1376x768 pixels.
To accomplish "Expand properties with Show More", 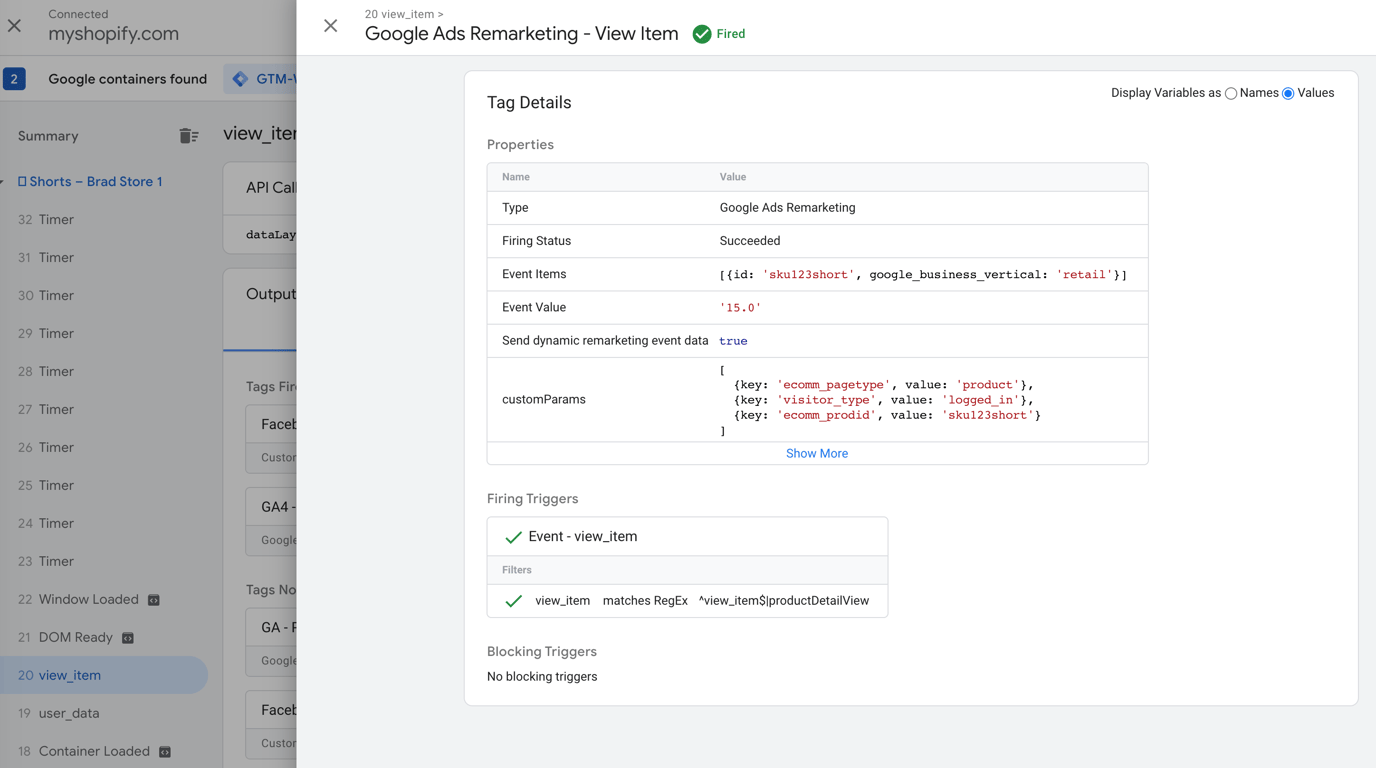I will 816,454.
